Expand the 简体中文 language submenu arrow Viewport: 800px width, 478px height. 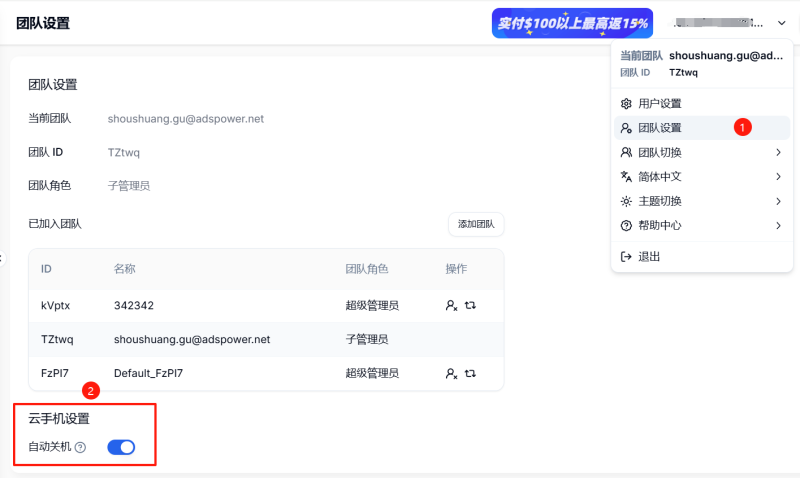pyautogui.click(x=778, y=177)
